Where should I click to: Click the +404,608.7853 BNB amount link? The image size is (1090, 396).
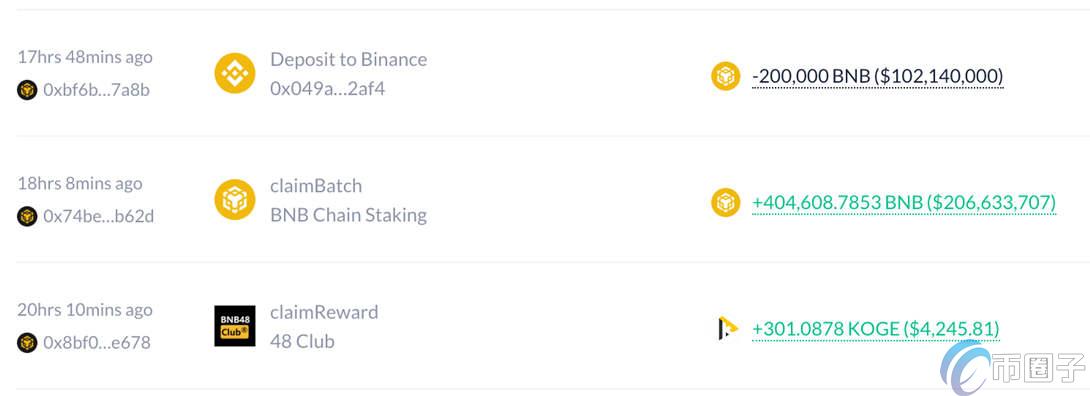pos(904,203)
